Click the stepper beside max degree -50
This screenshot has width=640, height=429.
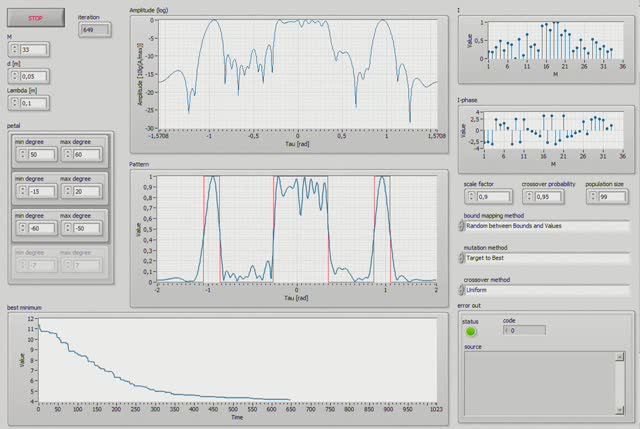click(67, 228)
